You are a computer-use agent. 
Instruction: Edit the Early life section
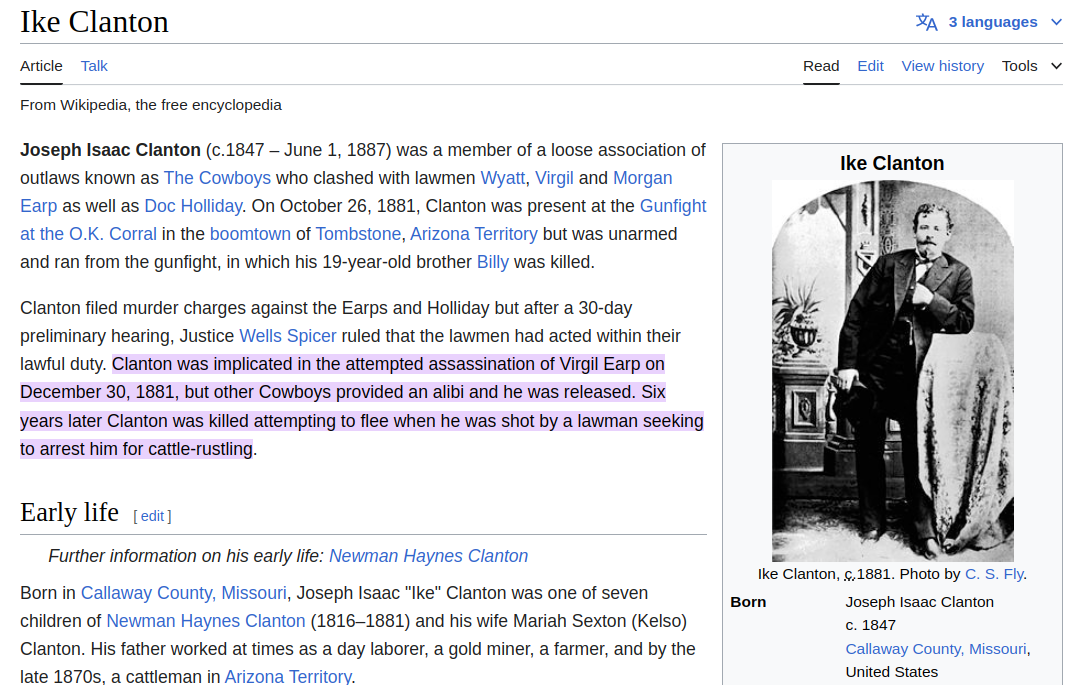[x=152, y=516]
